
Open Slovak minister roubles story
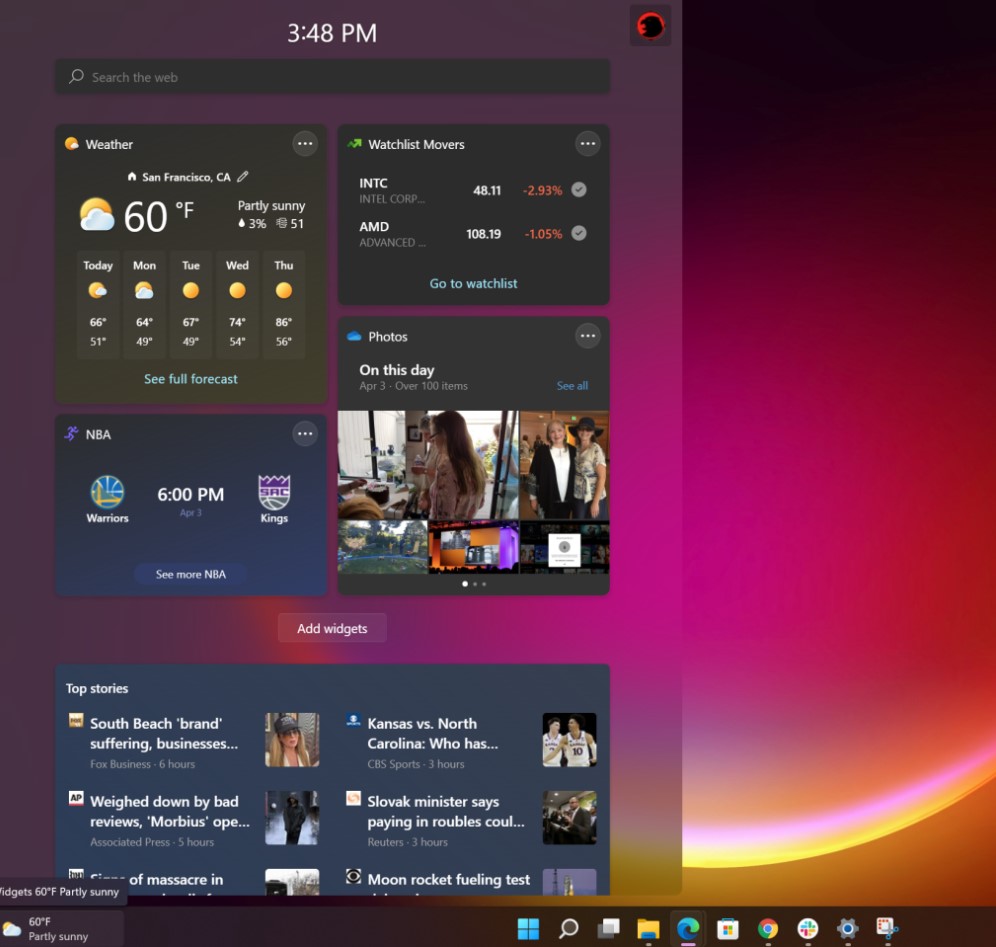click(x=446, y=812)
